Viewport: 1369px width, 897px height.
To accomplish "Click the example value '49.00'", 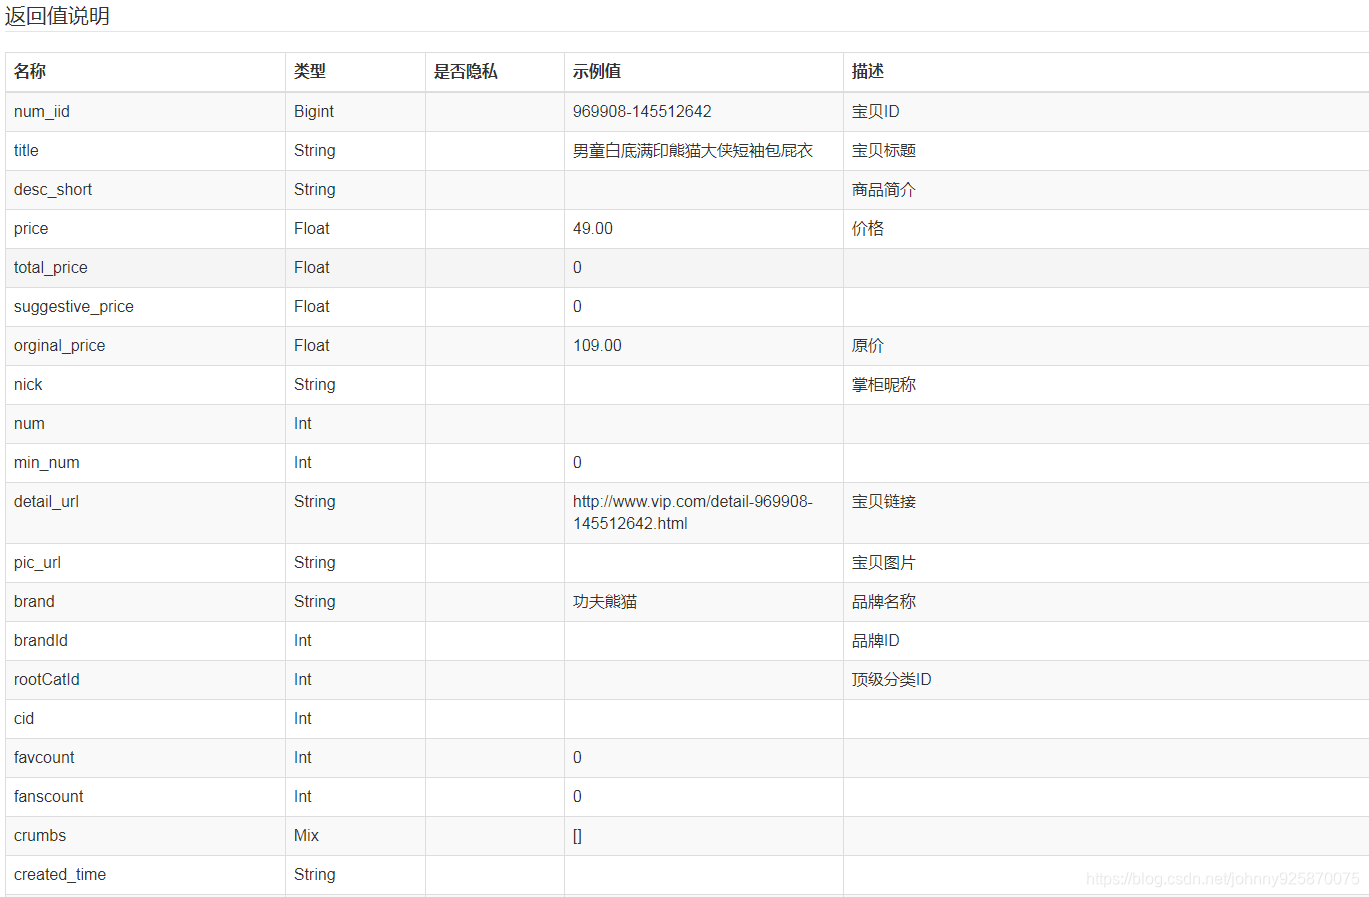I will (593, 228).
